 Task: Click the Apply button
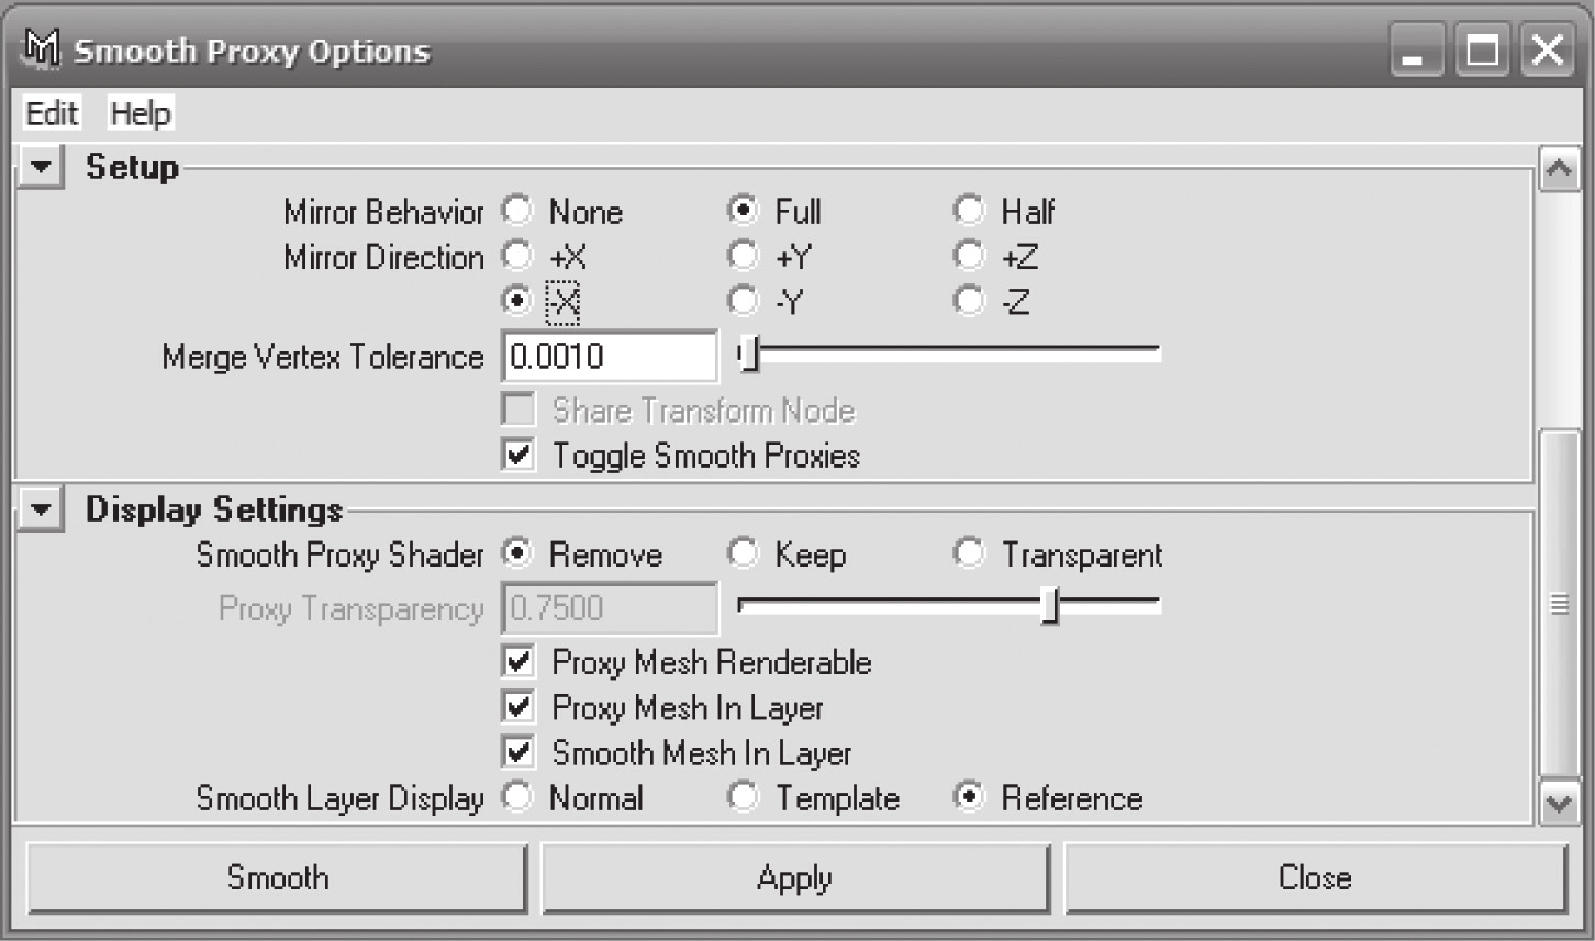795,877
